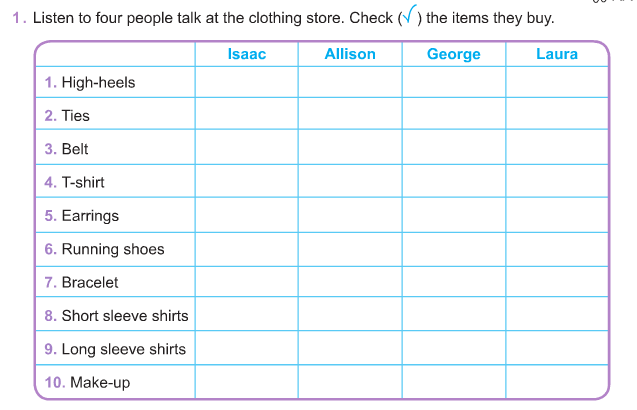The height and width of the screenshot is (410, 637).
Task: Click the Running shoes row label
Action: coord(112,249)
